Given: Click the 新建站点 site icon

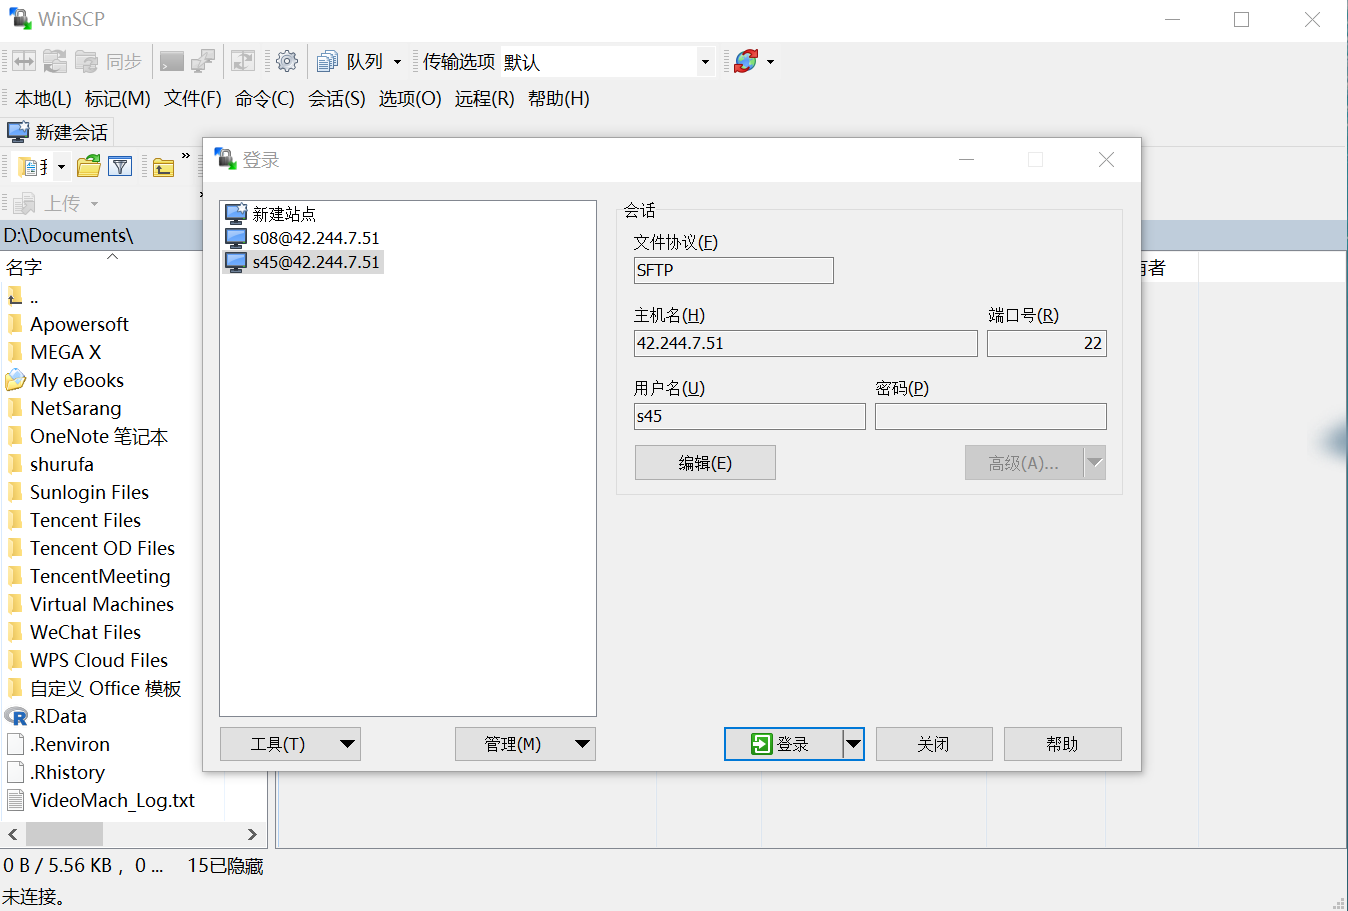Looking at the screenshot, I should (236, 213).
